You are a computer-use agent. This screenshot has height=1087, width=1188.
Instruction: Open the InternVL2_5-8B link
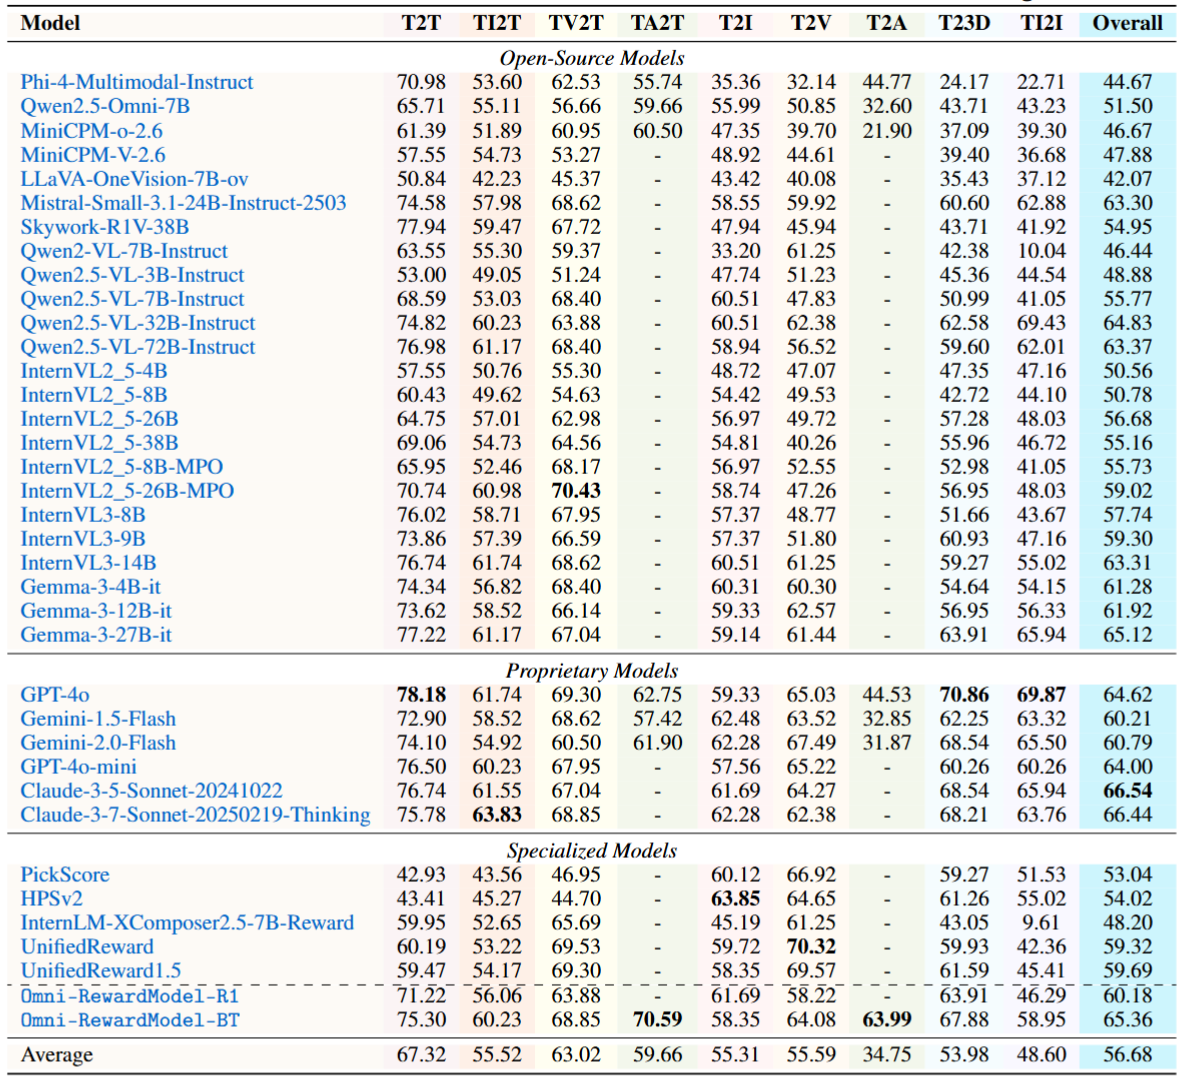pyautogui.click(x=94, y=395)
